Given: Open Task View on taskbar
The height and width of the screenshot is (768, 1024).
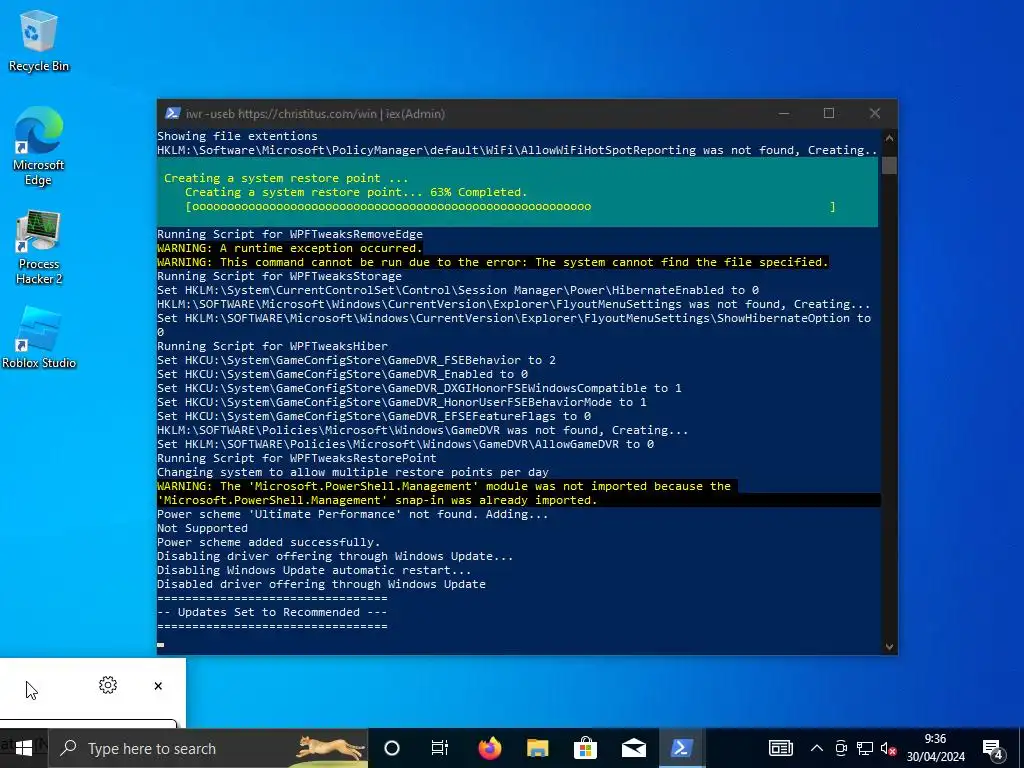Looking at the screenshot, I should click(x=440, y=748).
